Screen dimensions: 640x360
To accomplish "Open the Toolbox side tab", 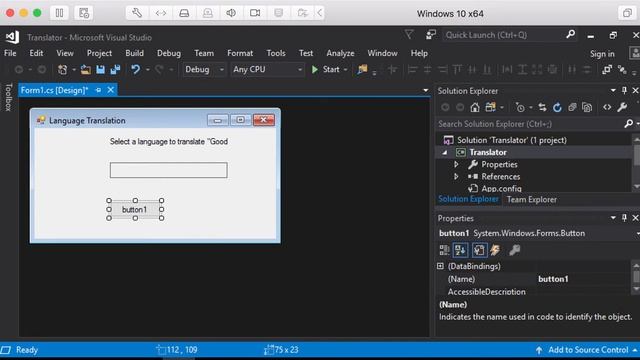I will [8, 97].
